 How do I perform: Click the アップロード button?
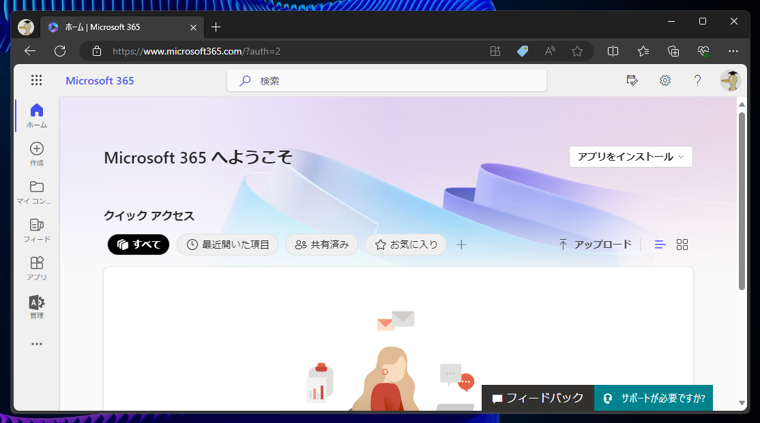tap(595, 245)
